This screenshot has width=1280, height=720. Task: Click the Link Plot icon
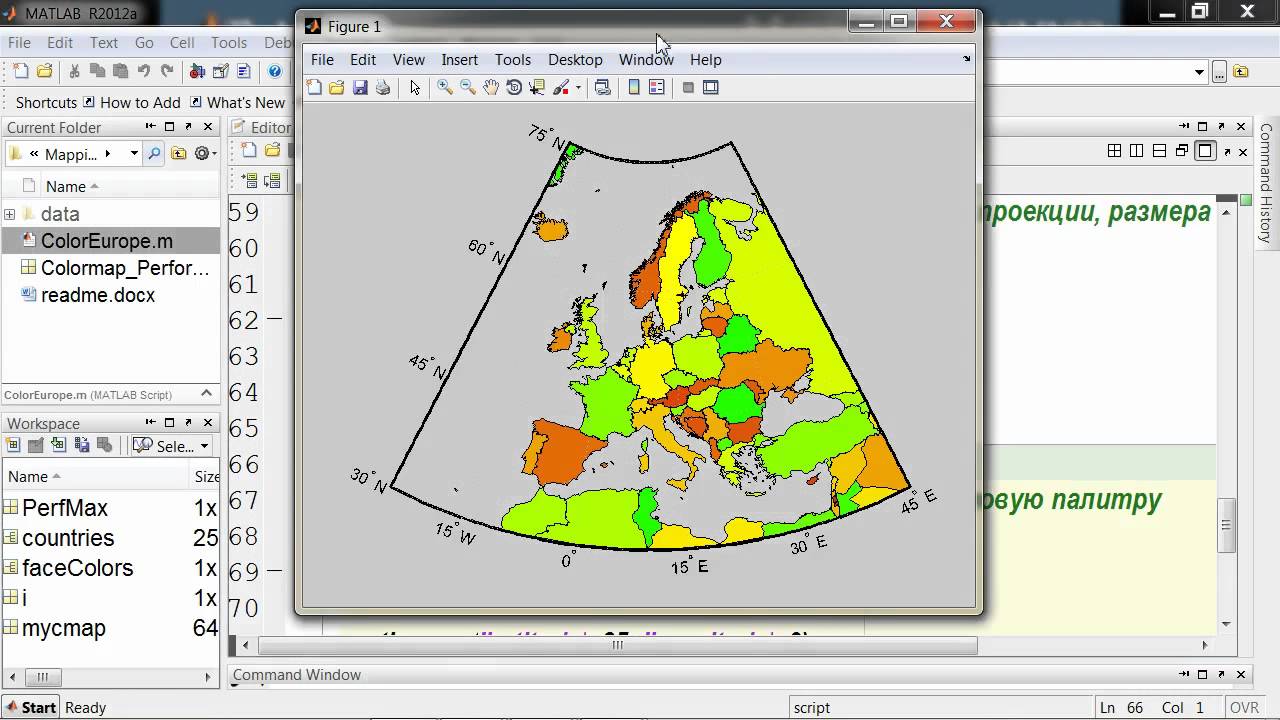[x=602, y=88]
